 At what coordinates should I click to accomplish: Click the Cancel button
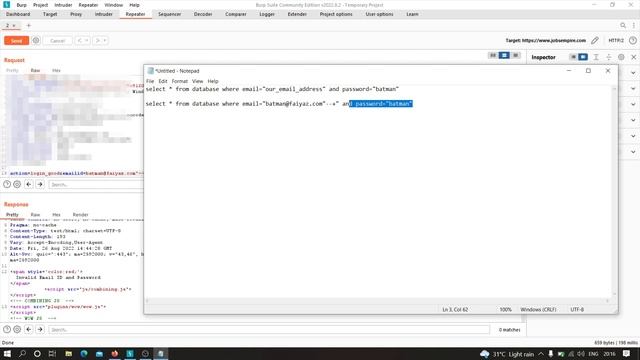click(x=58, y=40)
